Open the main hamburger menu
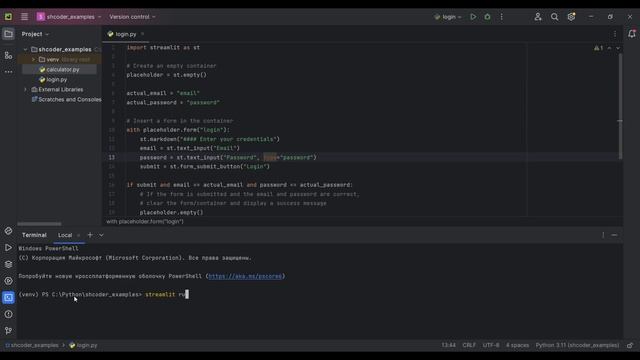 click(24, 17)
